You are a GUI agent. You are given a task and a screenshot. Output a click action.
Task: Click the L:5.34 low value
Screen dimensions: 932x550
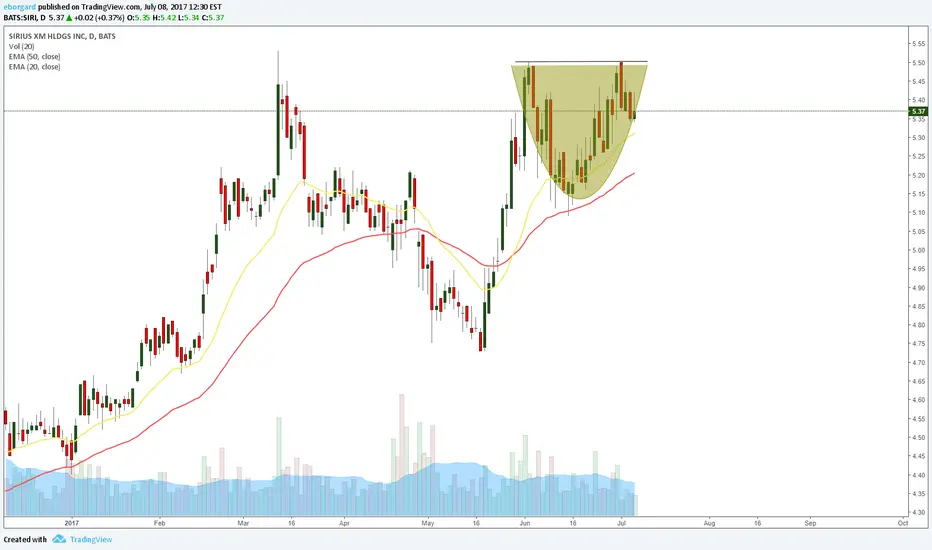click(188, 18)
